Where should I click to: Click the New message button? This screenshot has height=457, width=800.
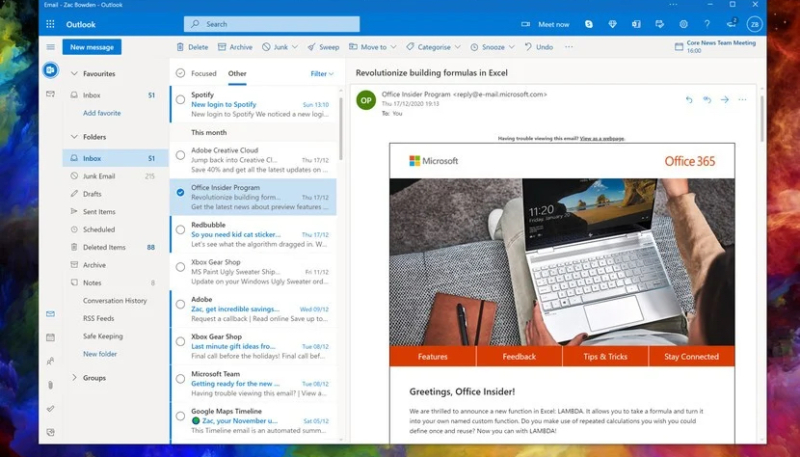pyautogui.click(x=92, y=47)
